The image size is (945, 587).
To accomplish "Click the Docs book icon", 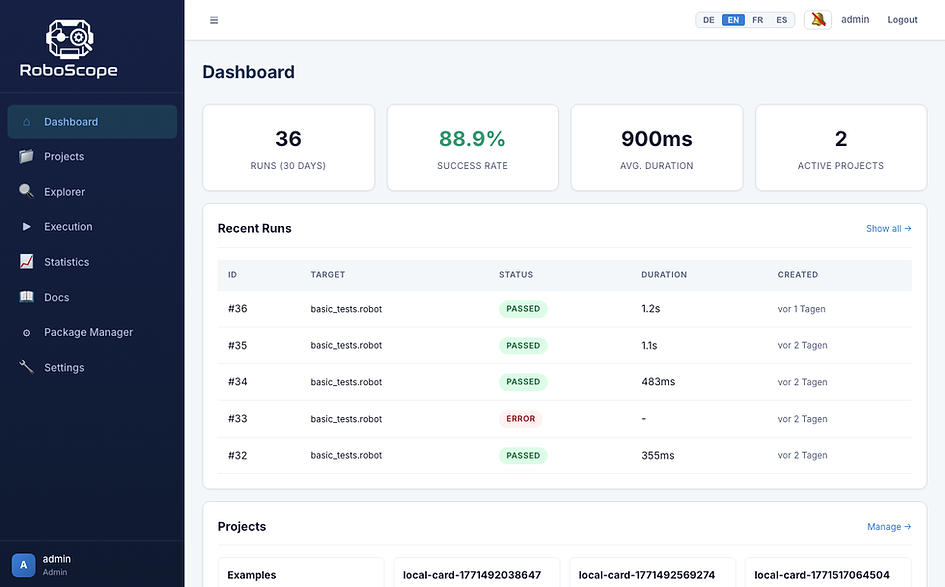I will coord(27,297).
